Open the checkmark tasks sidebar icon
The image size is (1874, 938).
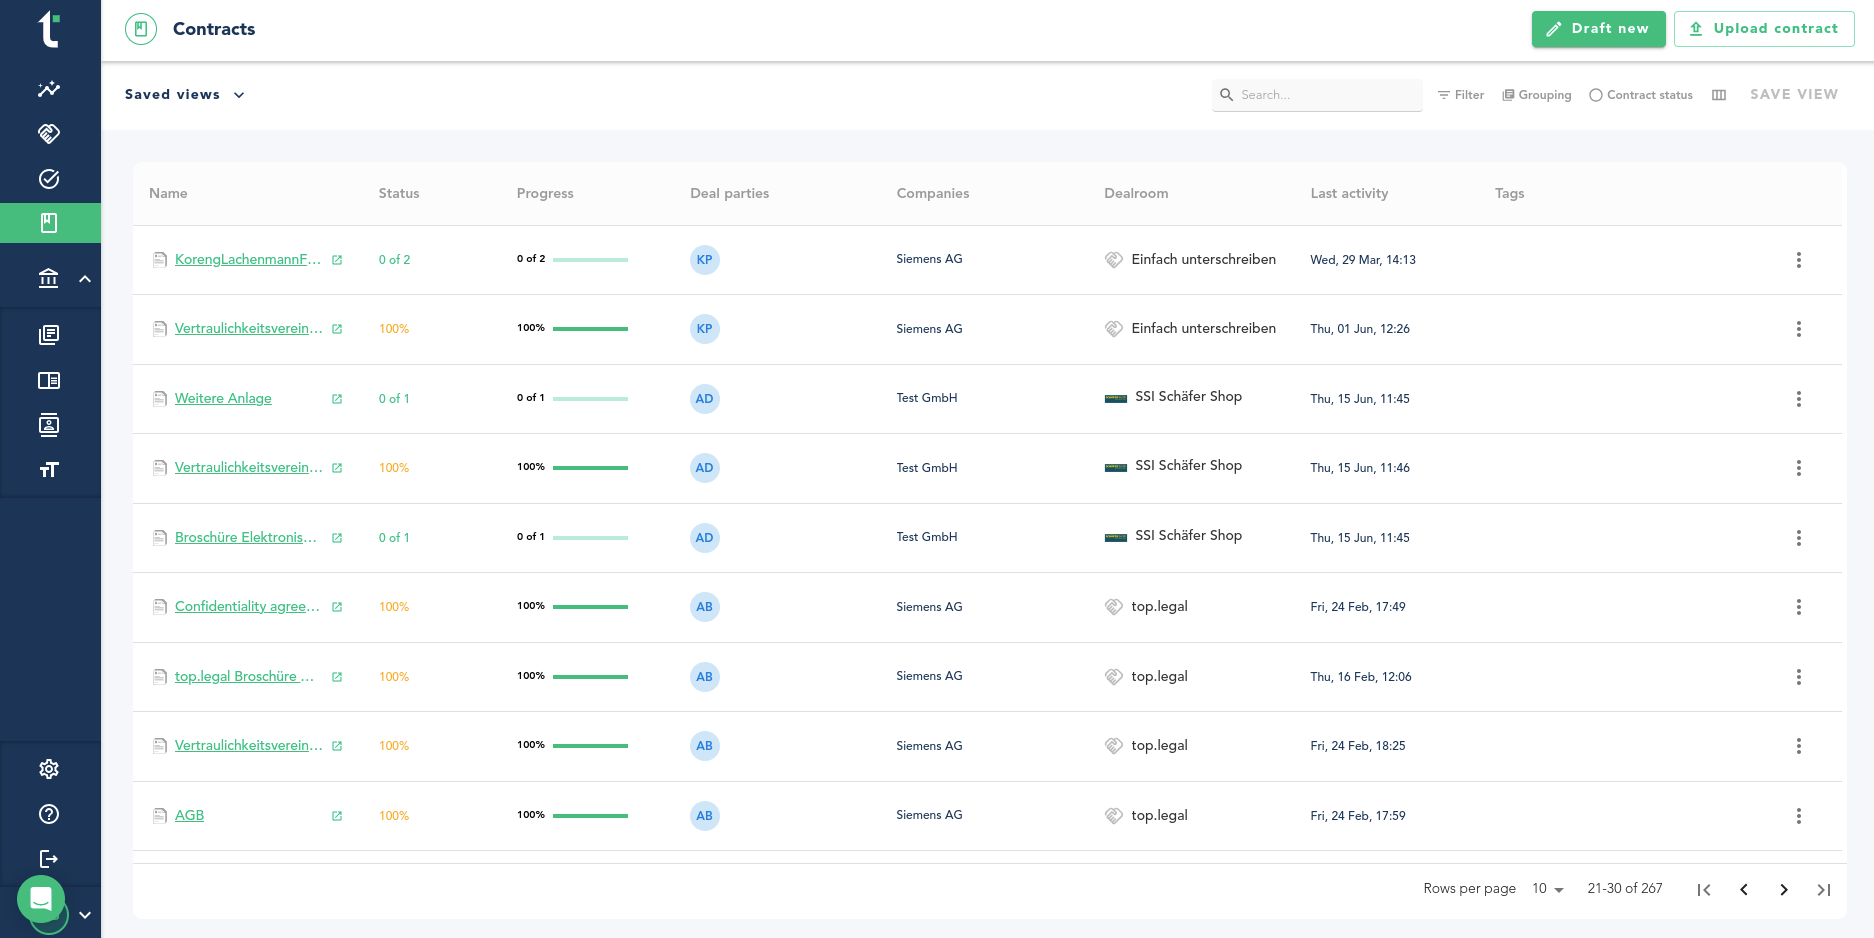tap(49, 179)
